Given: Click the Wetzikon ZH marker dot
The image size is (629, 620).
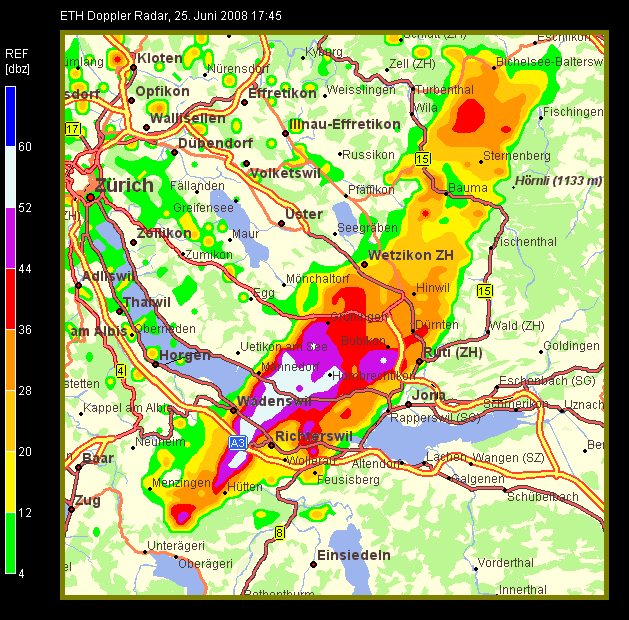Looking at the screenshot, I should pyautogui.click(x=364, y=264).
